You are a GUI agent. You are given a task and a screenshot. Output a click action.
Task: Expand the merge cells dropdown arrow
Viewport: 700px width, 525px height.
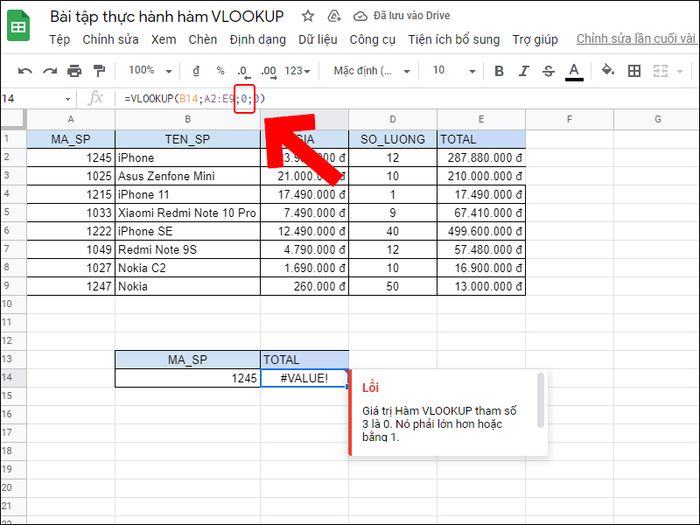(680, 71)
